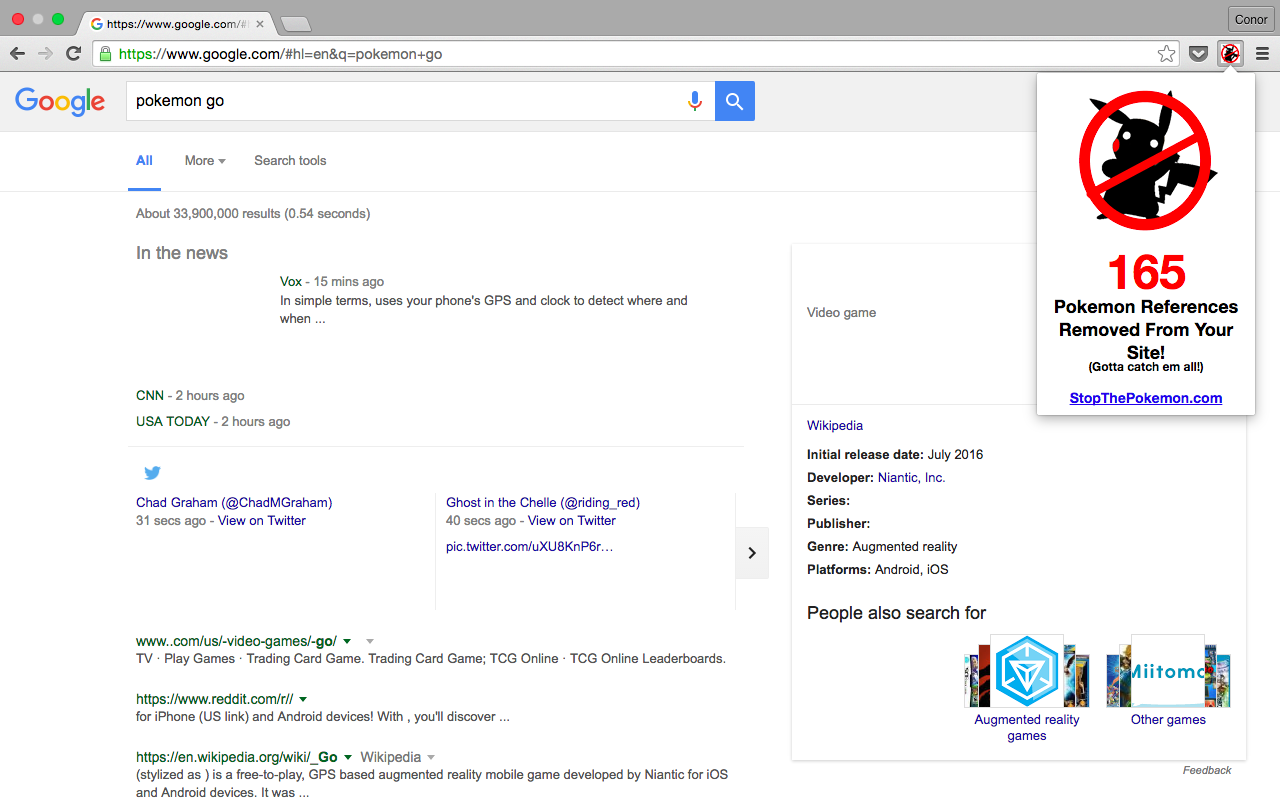Open the pic.twitter.com link
This screenshot has width=1280, height=800.
[x=529, y=546]
